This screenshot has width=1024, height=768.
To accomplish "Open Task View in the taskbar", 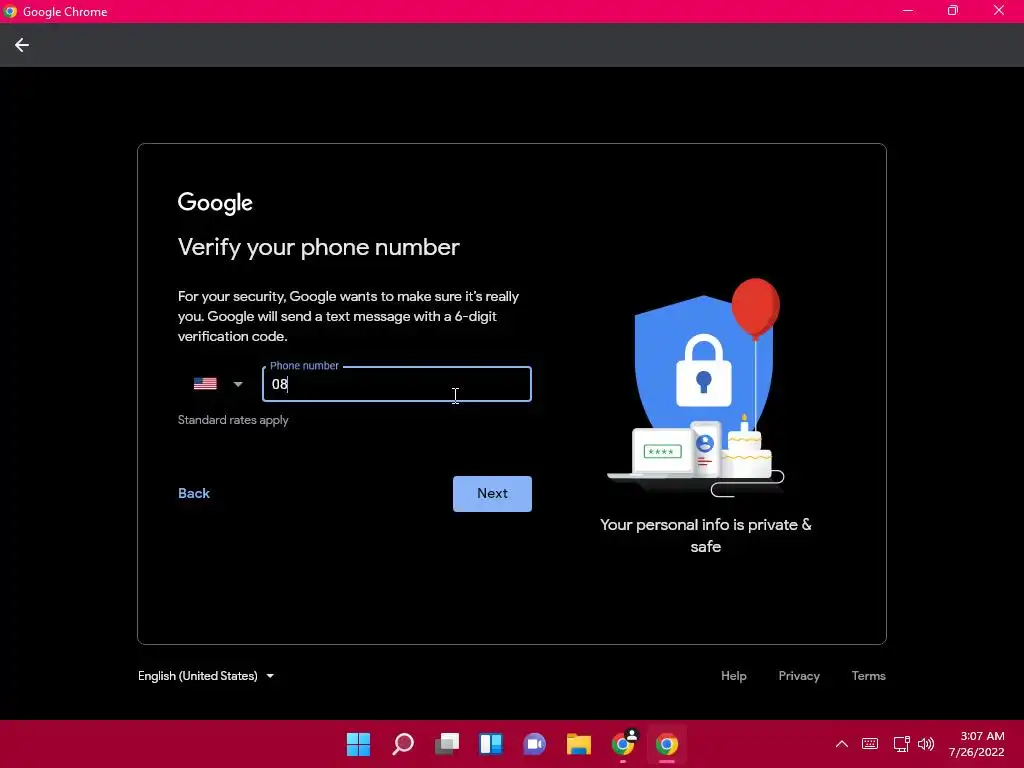I will [x=447, y=744].
